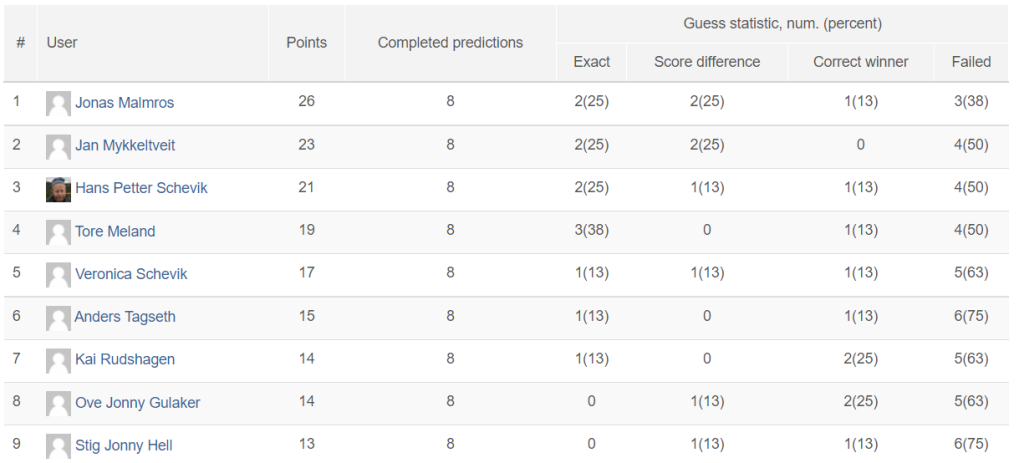1024x463 pixels.
Task: Click Anders Tagseth avatar icon
Action: (58, 317)
